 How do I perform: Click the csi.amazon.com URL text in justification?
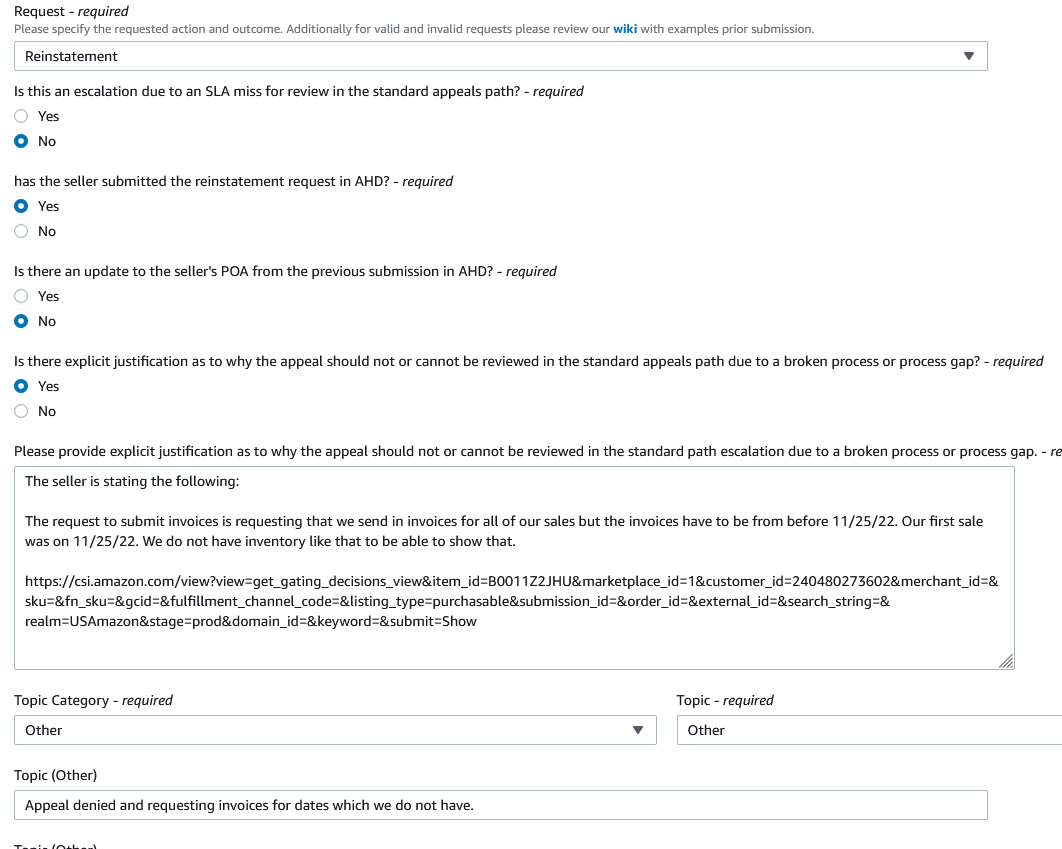coord(511,601)
